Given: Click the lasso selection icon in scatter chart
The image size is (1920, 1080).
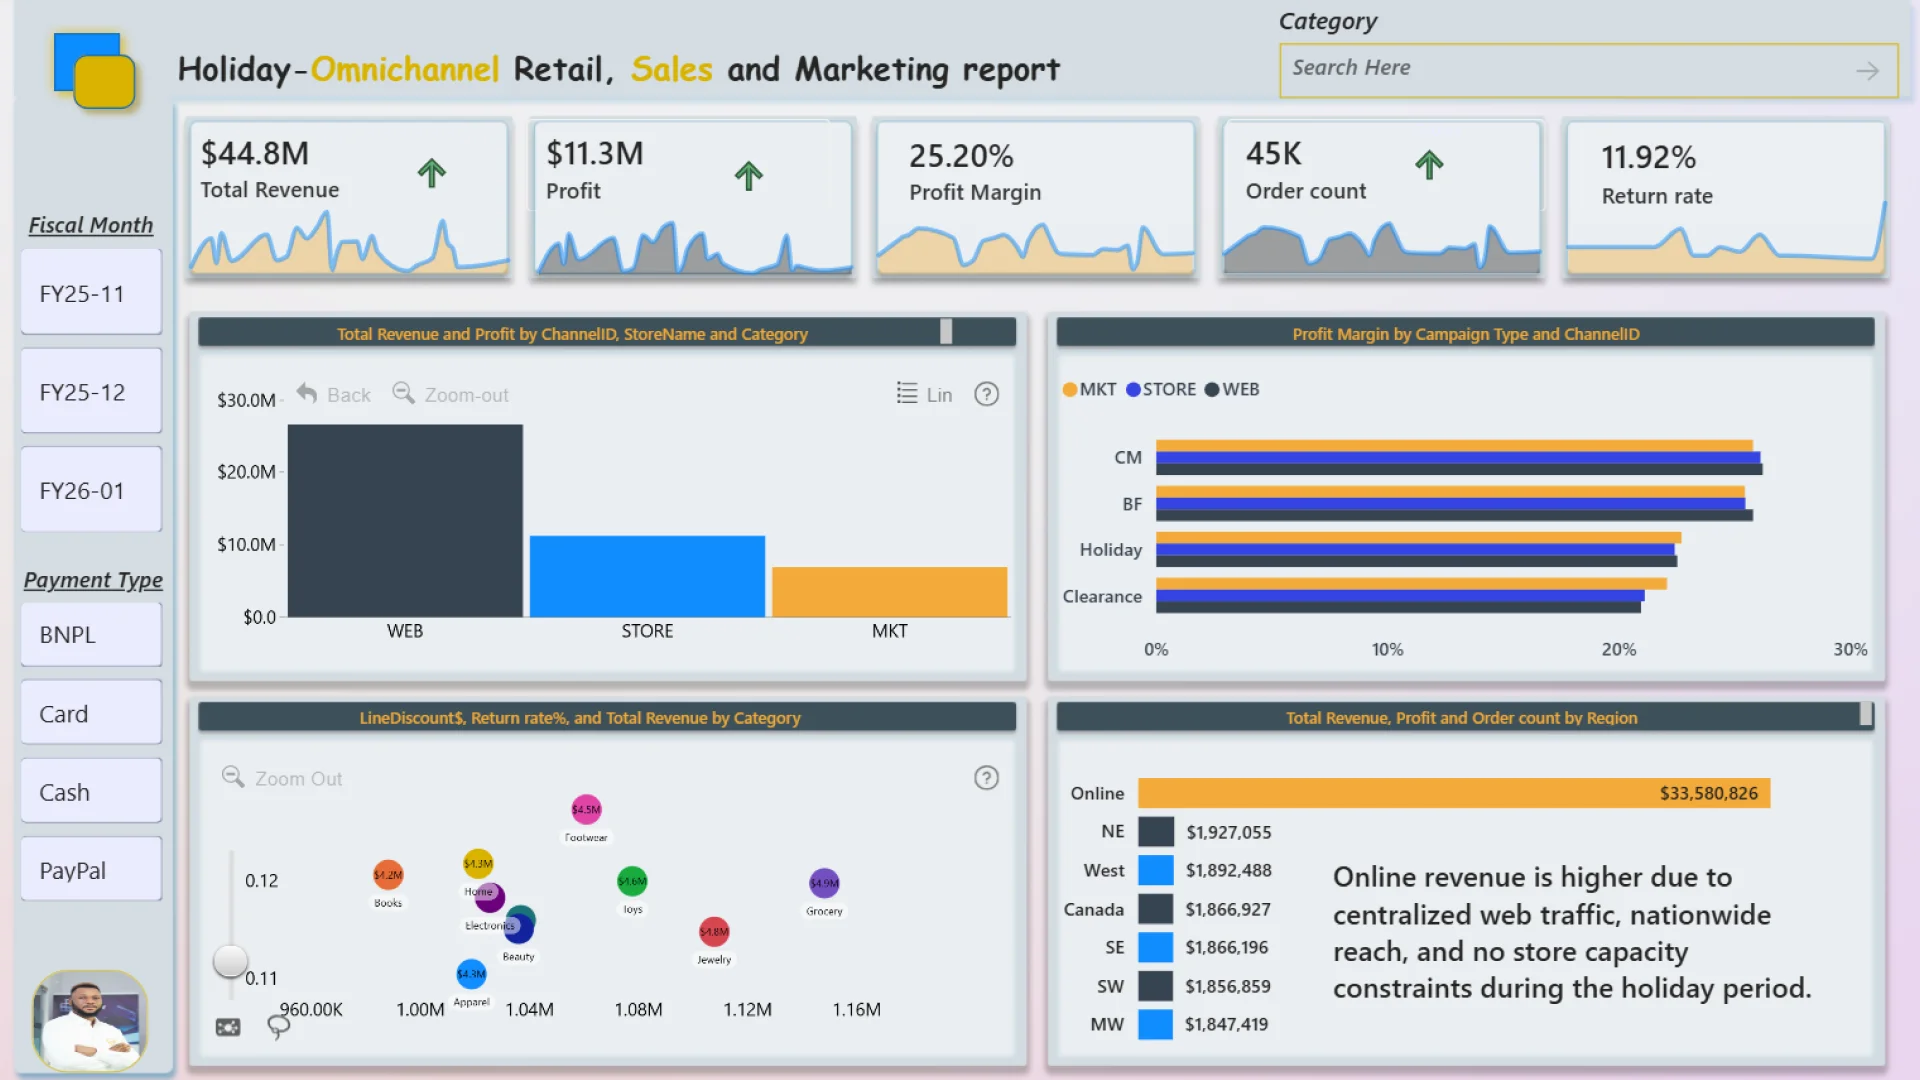Looking at the screenshot, I should (x=278, y=1026).
